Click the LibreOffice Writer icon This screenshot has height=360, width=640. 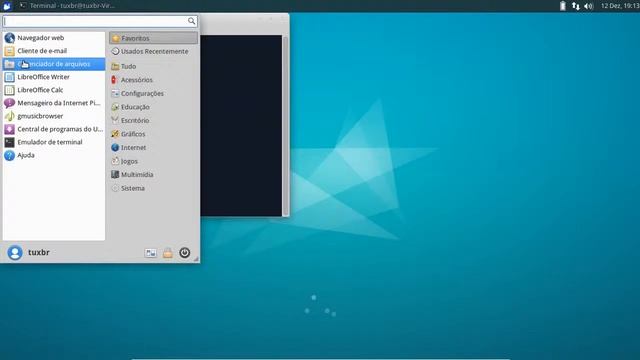tap(9, 77)
